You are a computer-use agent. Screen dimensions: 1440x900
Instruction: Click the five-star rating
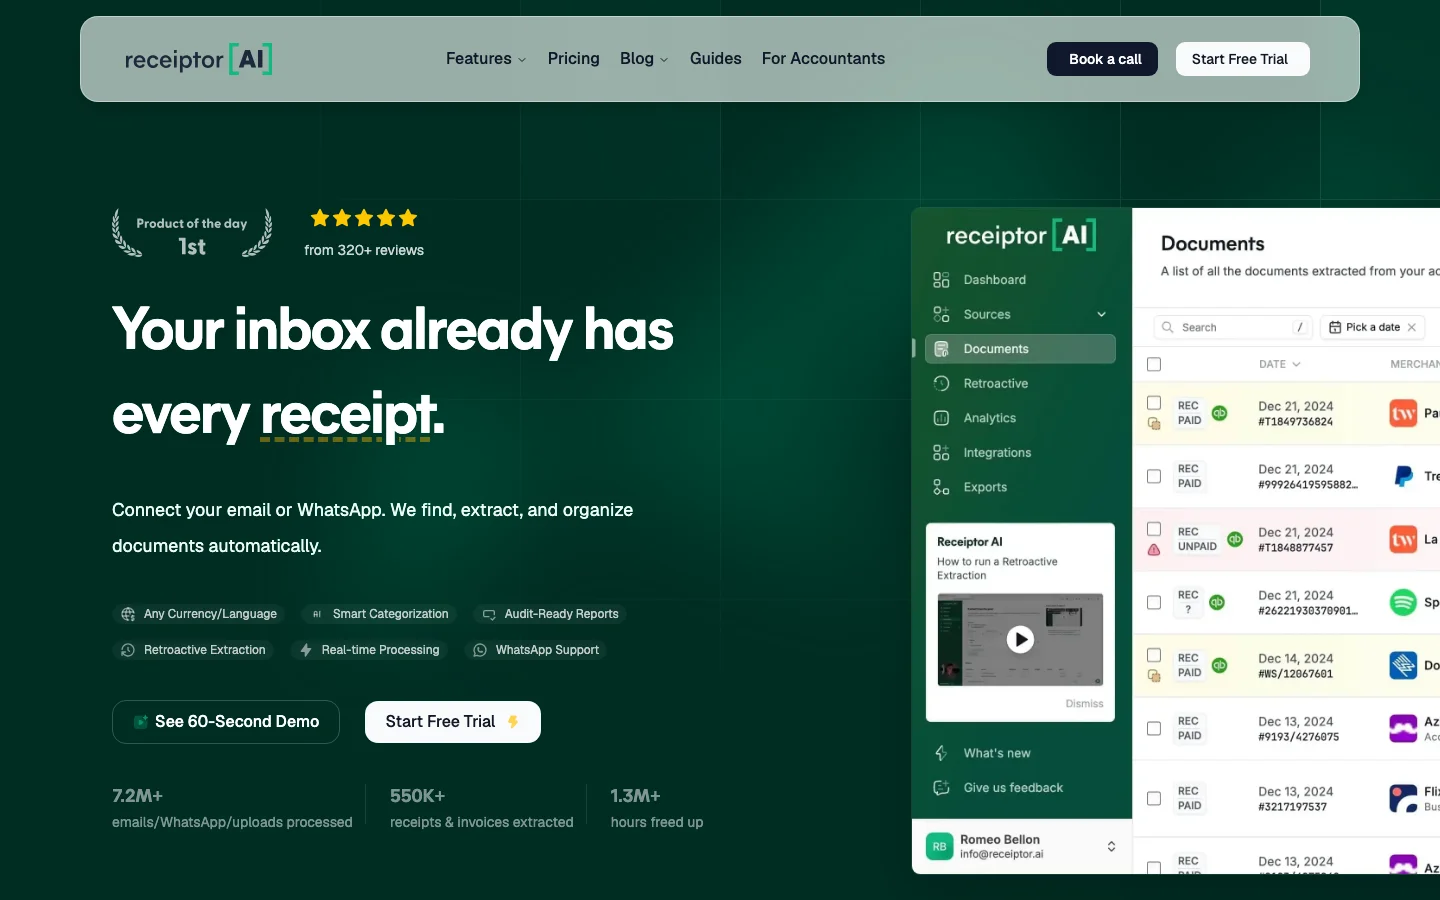pyautogui.click(x=364, y=218)
